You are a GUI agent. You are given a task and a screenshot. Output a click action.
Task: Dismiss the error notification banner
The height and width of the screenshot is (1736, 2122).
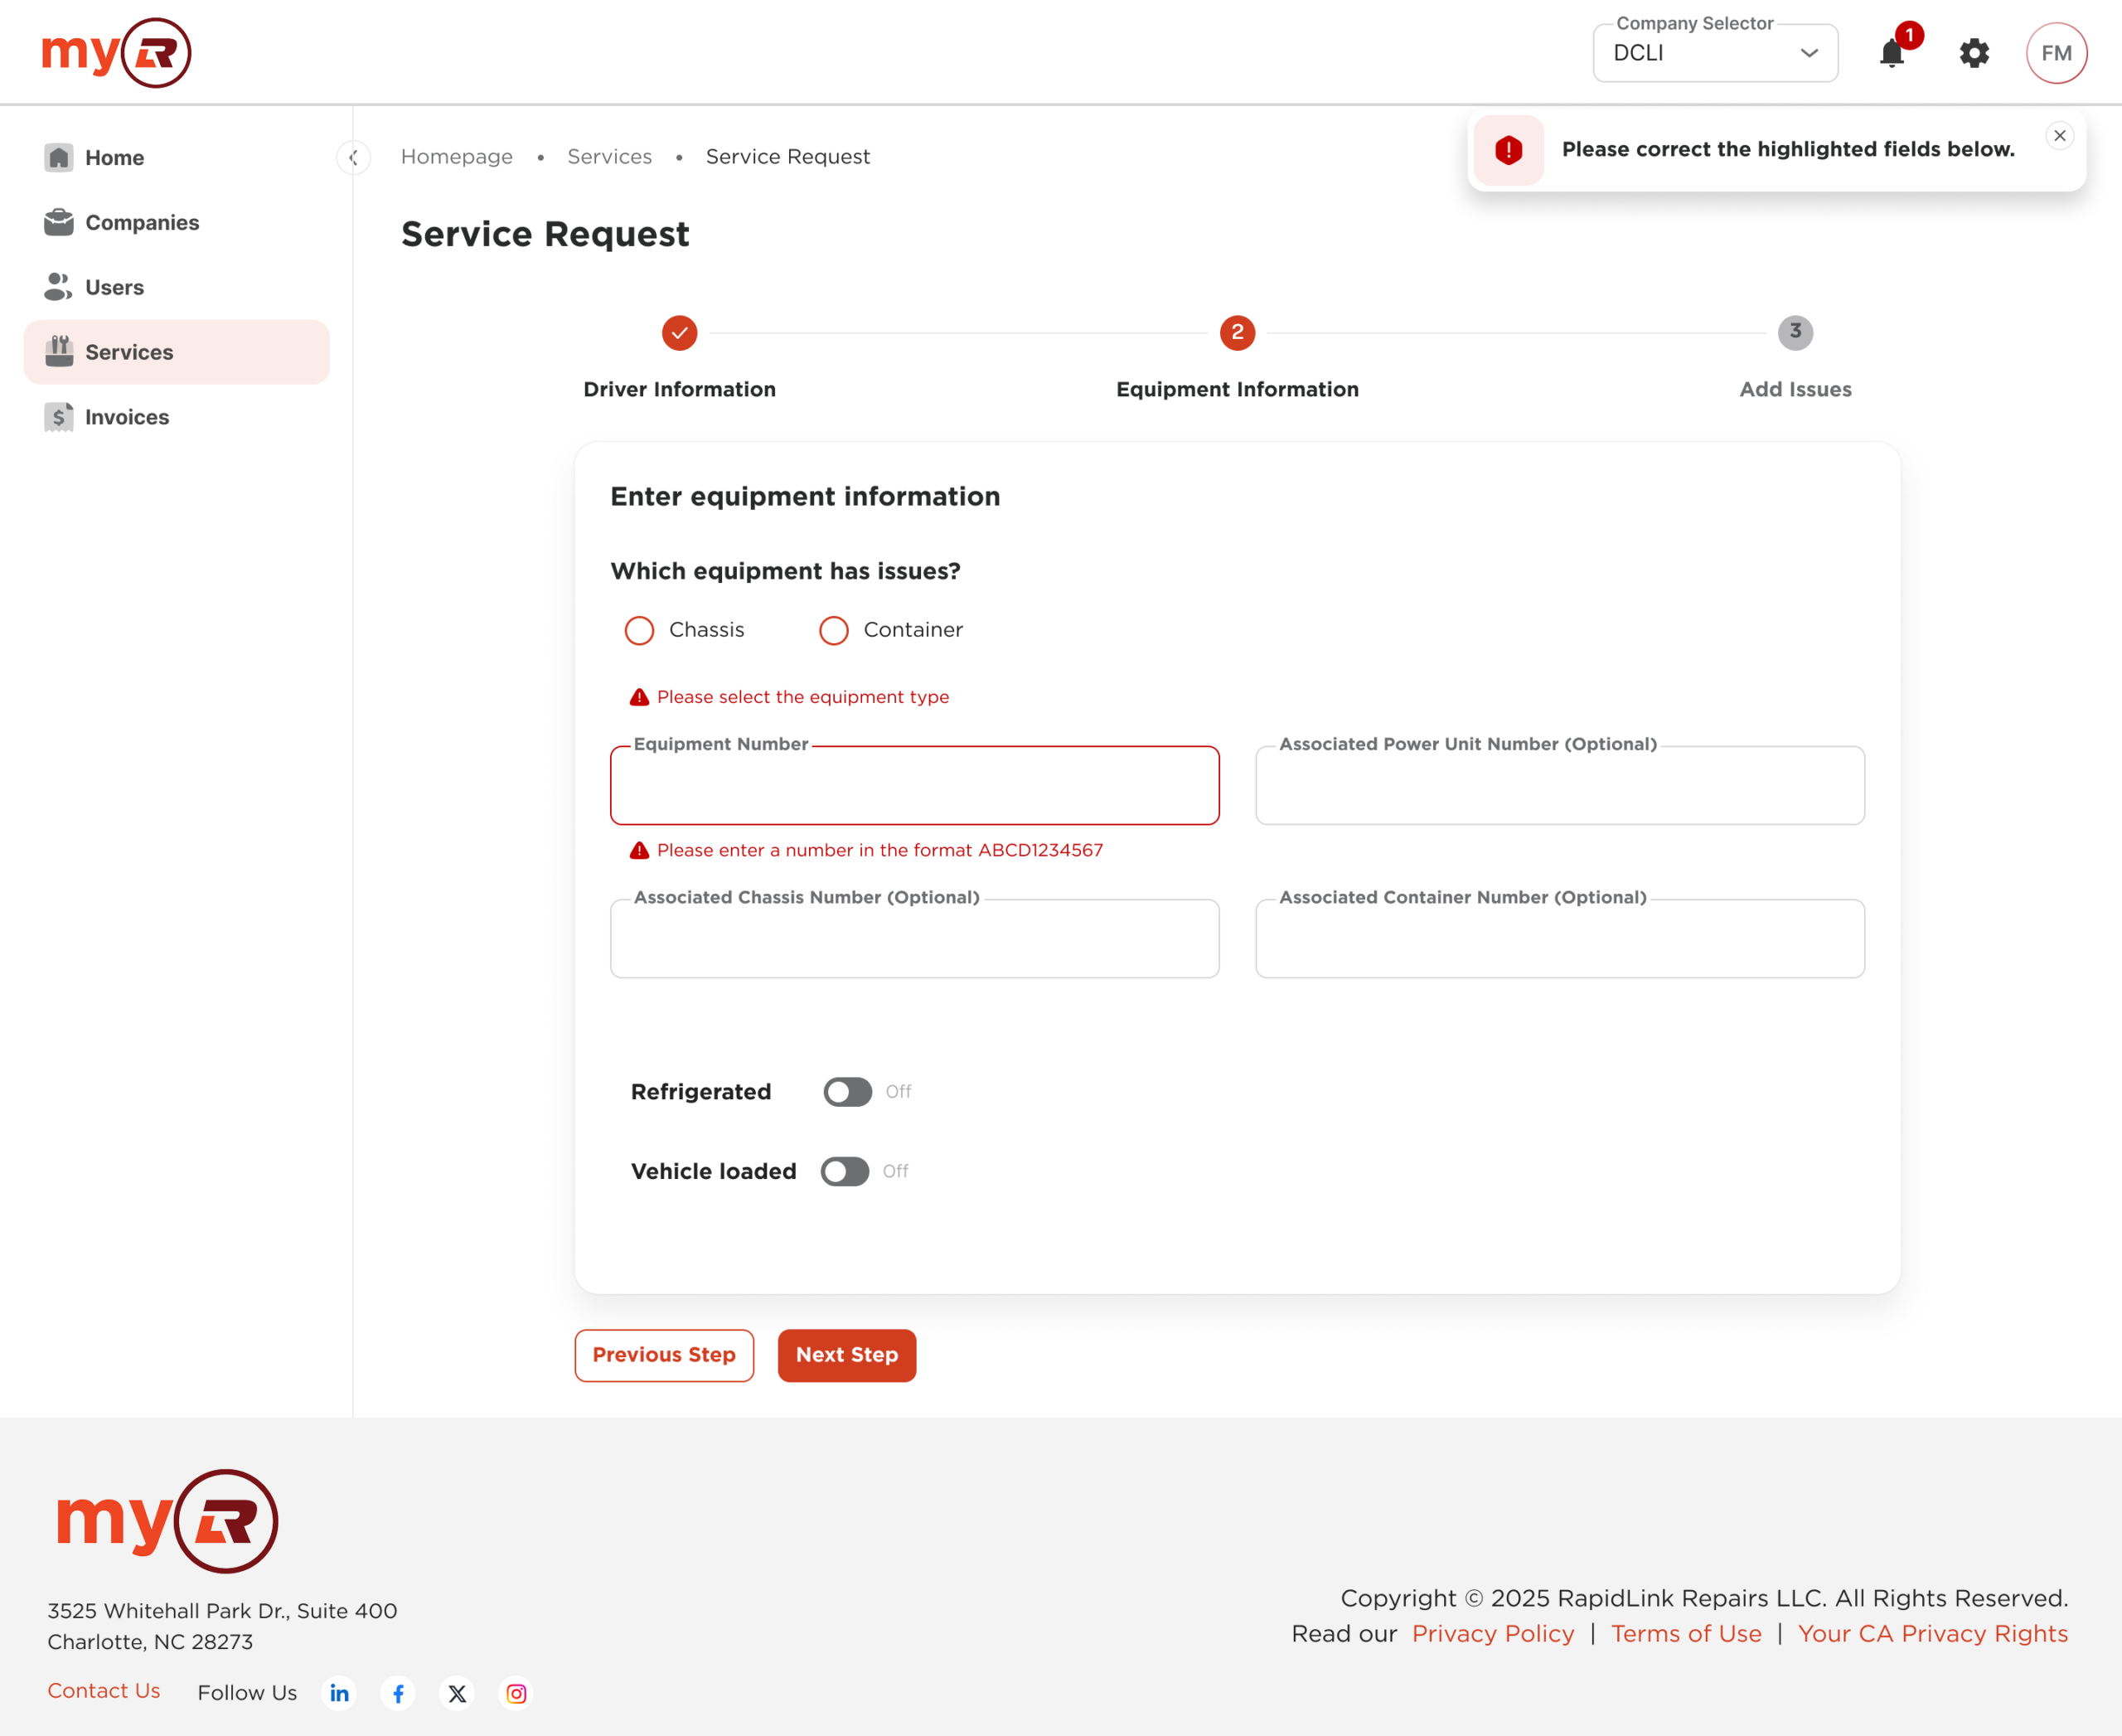click(2059, 136)
